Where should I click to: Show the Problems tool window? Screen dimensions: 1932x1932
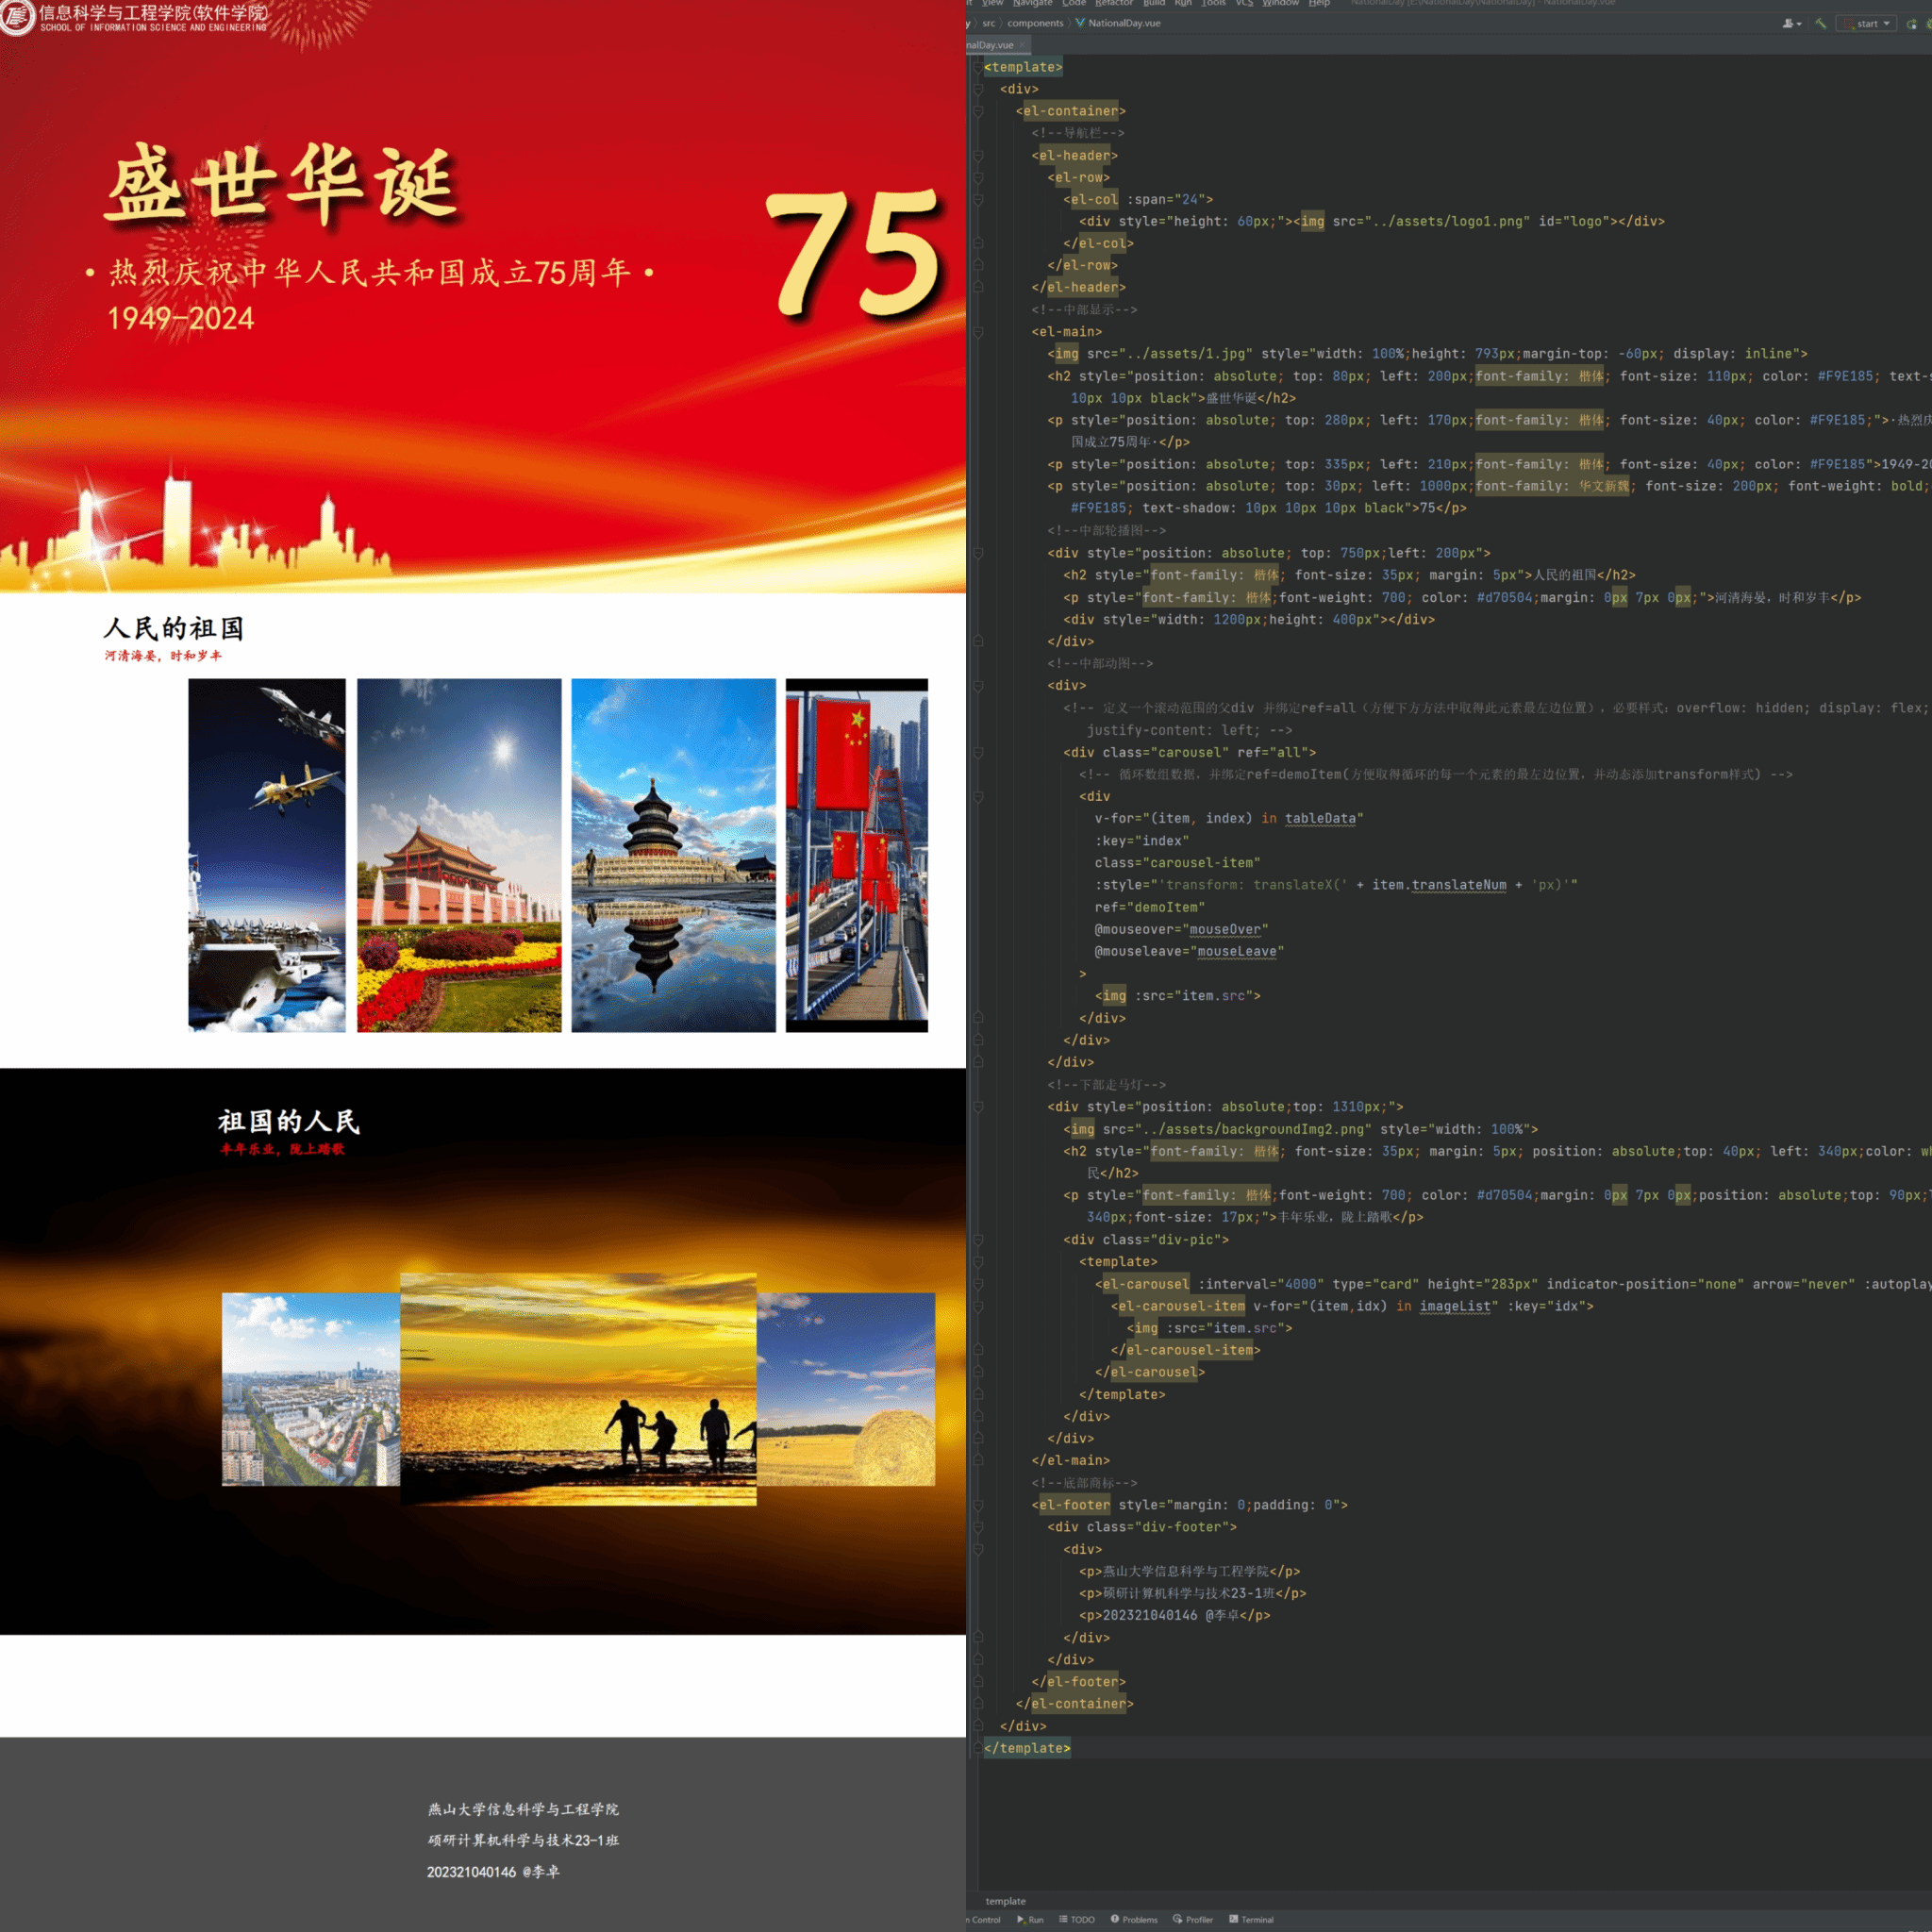pos(1134,1919)
